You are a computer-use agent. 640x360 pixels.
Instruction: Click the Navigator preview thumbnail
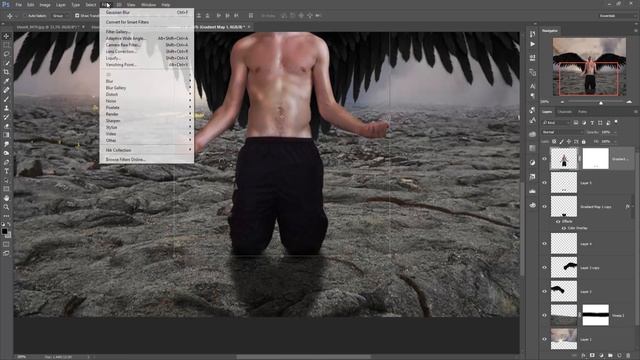pyautogui.click(x=589, y=67)
